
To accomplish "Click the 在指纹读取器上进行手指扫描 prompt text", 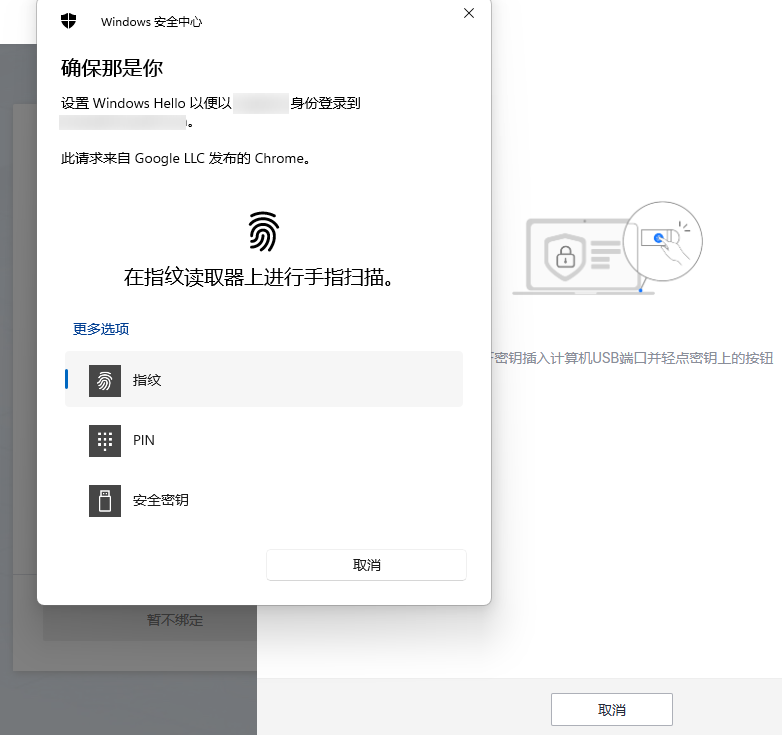I will tap(258, 277).
